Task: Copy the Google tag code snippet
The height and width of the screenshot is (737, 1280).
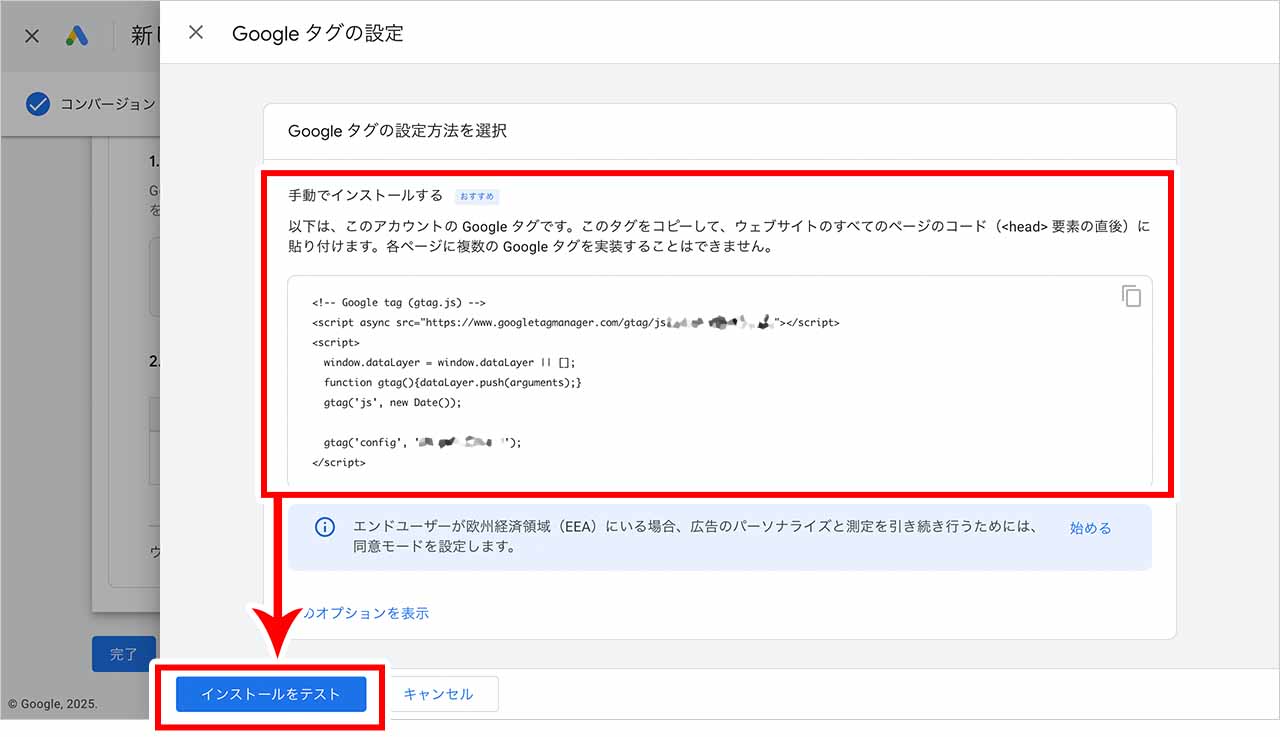Action: 1131,296
